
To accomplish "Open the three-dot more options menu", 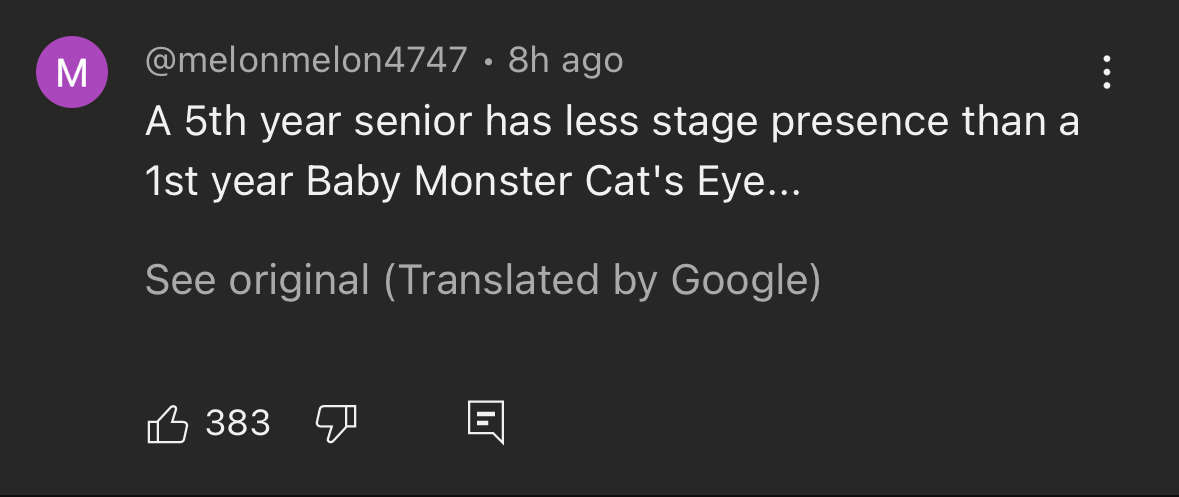I will pyautogui.click(x=1106, y=73).
